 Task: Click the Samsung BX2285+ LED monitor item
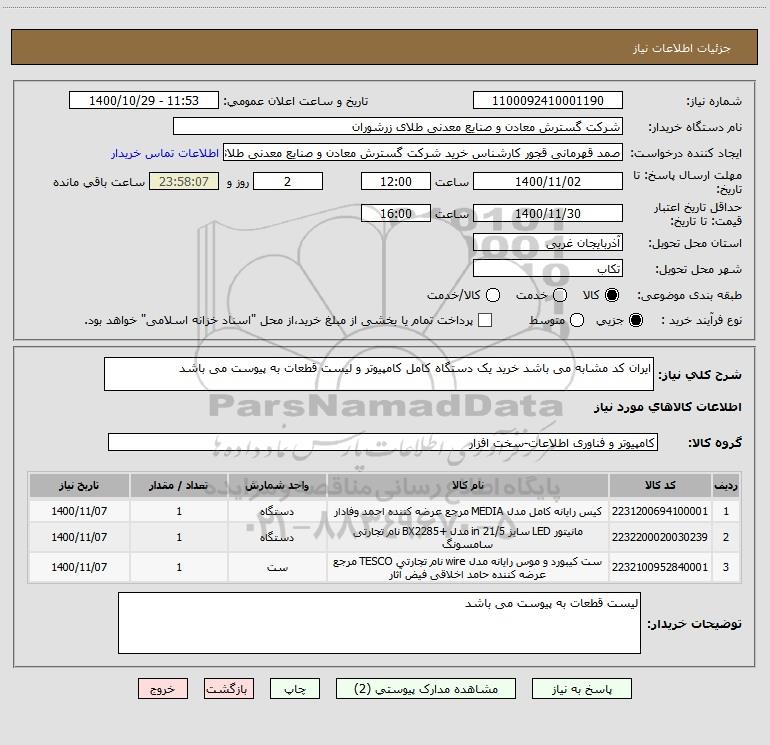(468, 537)
